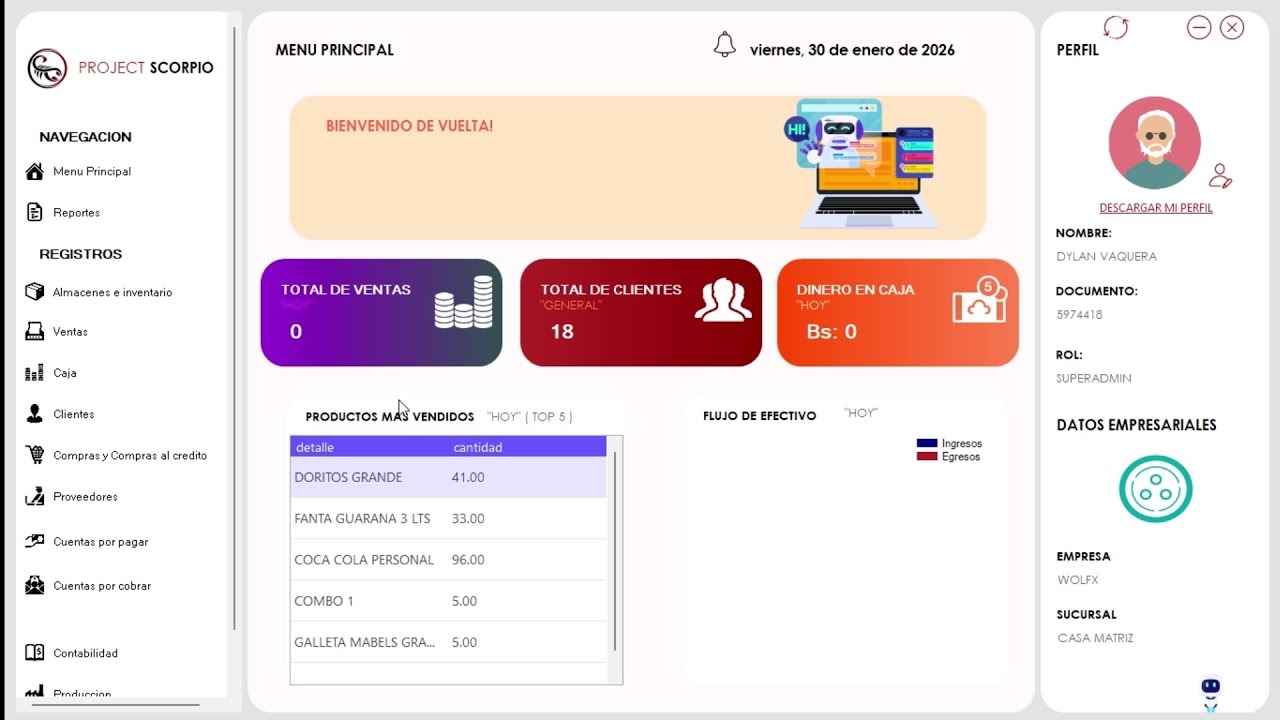Select the COCA COLA PERSONAL row
This screenshot has width=1280, height=720.
(x=448, y=560)
